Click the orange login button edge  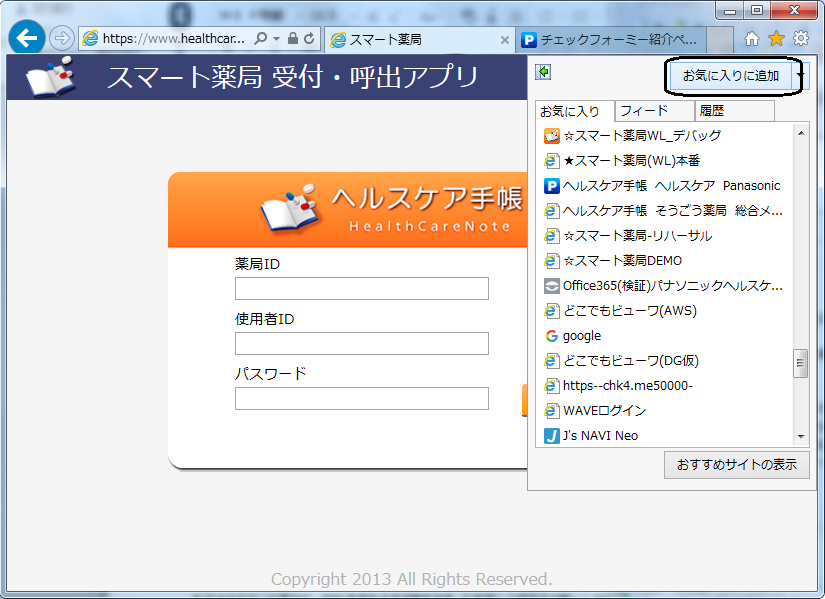click(524, 400)
